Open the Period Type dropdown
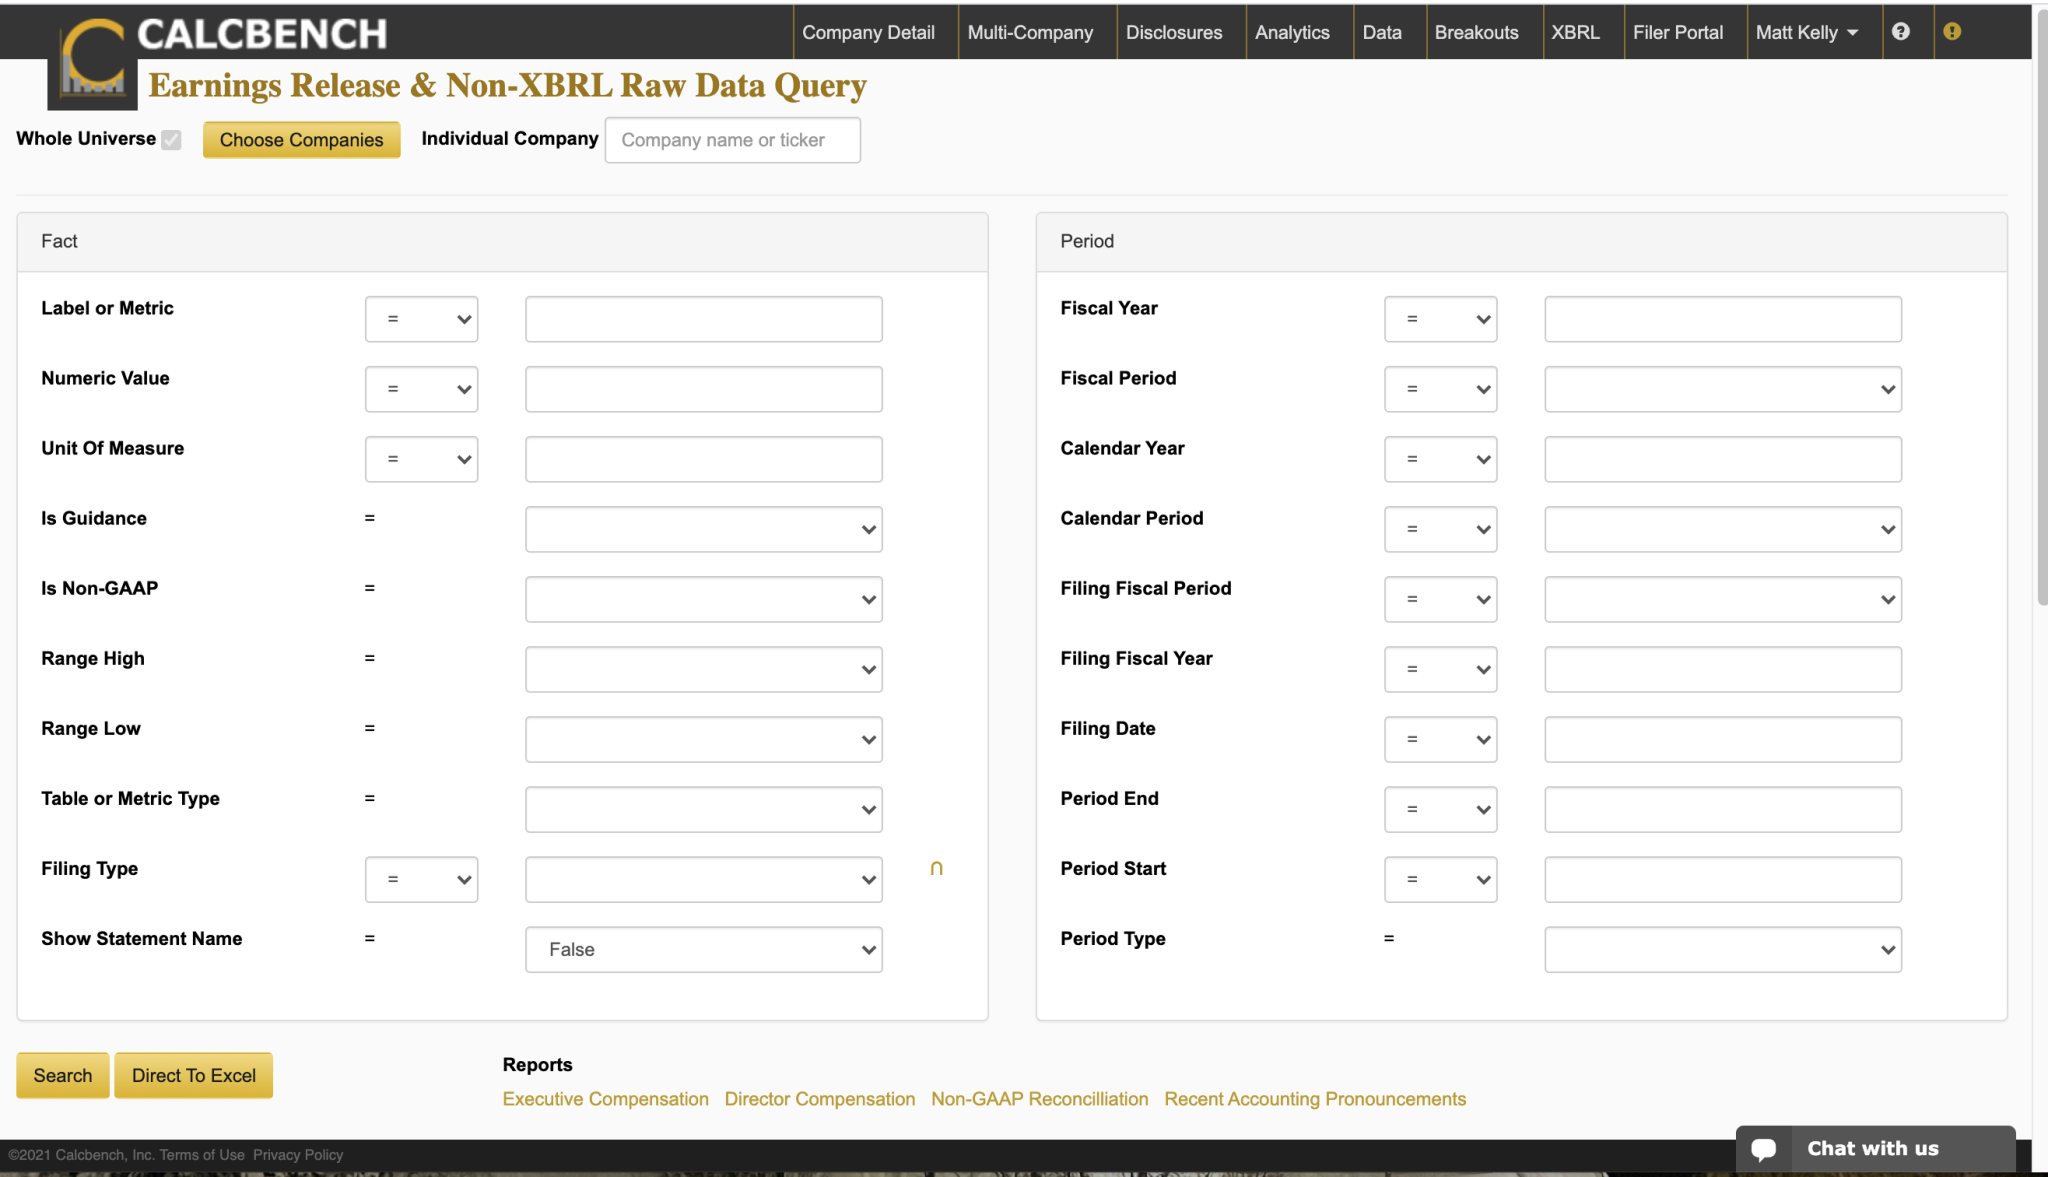This screenshot has width=2048, height=1177. pos(1722,949)
